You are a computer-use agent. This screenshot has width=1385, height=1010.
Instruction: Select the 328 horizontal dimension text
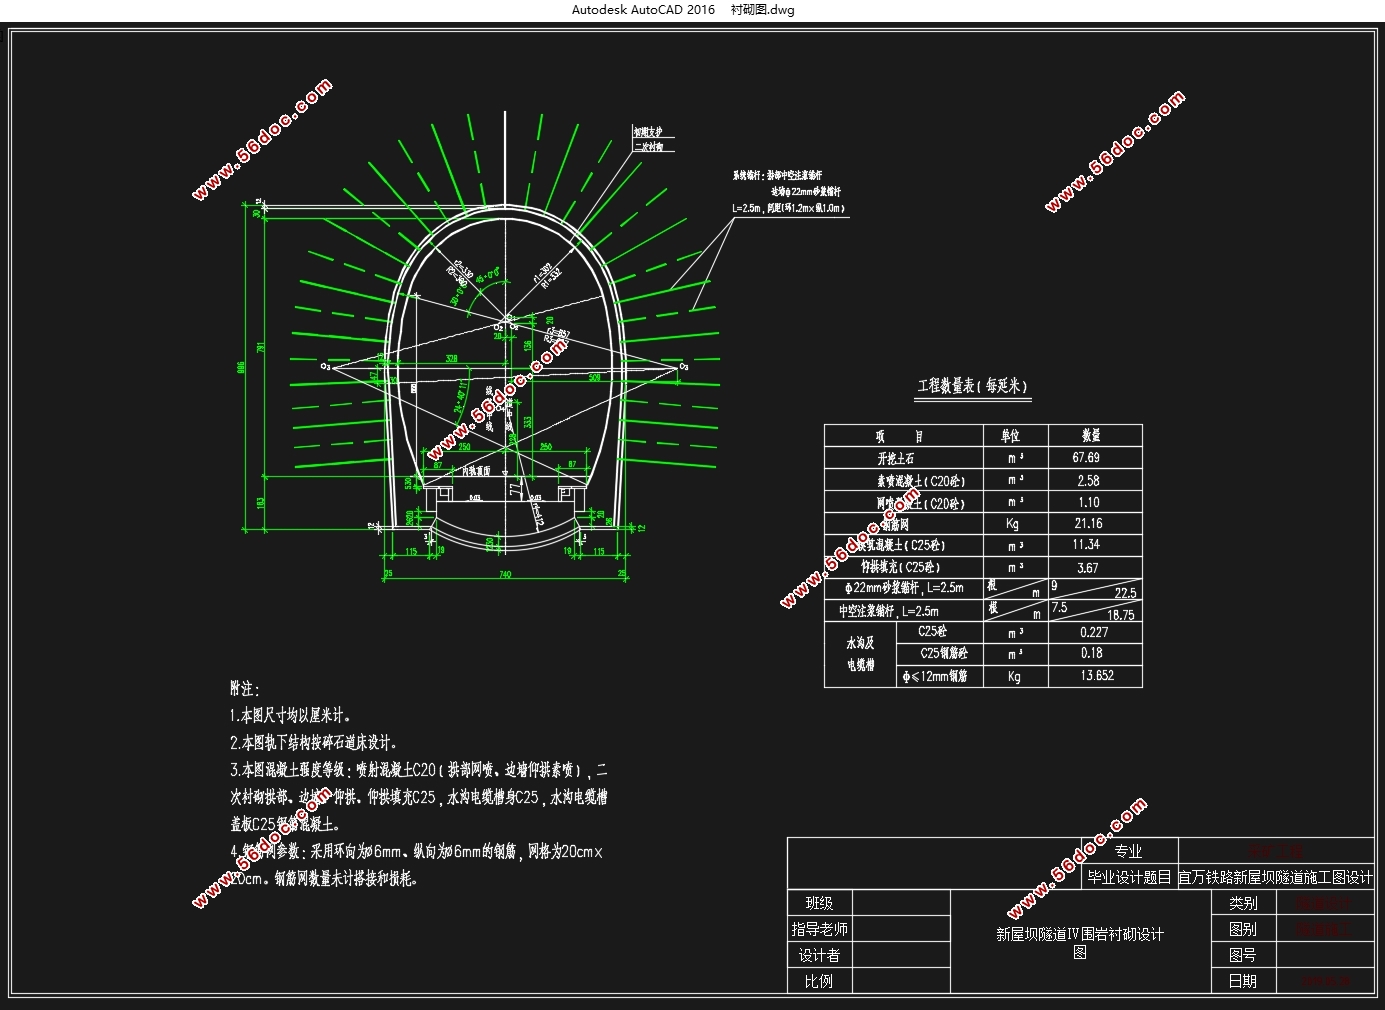pos(451,358)
